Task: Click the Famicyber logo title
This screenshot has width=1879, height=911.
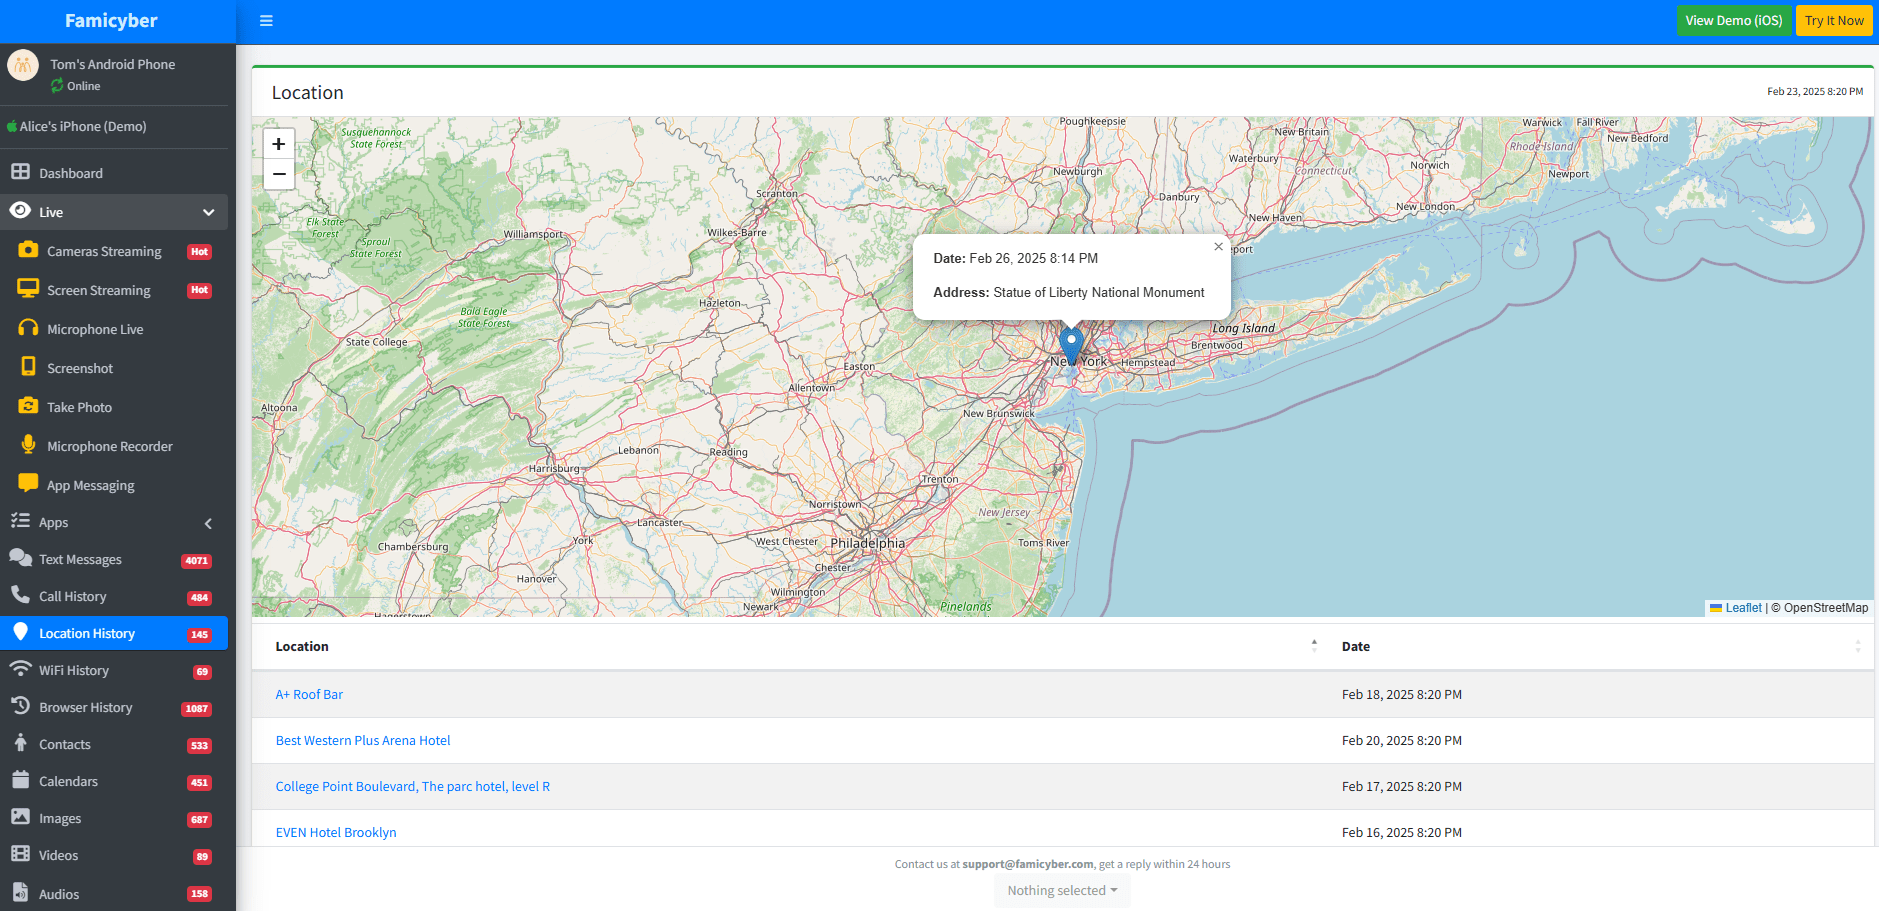Action: [111, 21]
